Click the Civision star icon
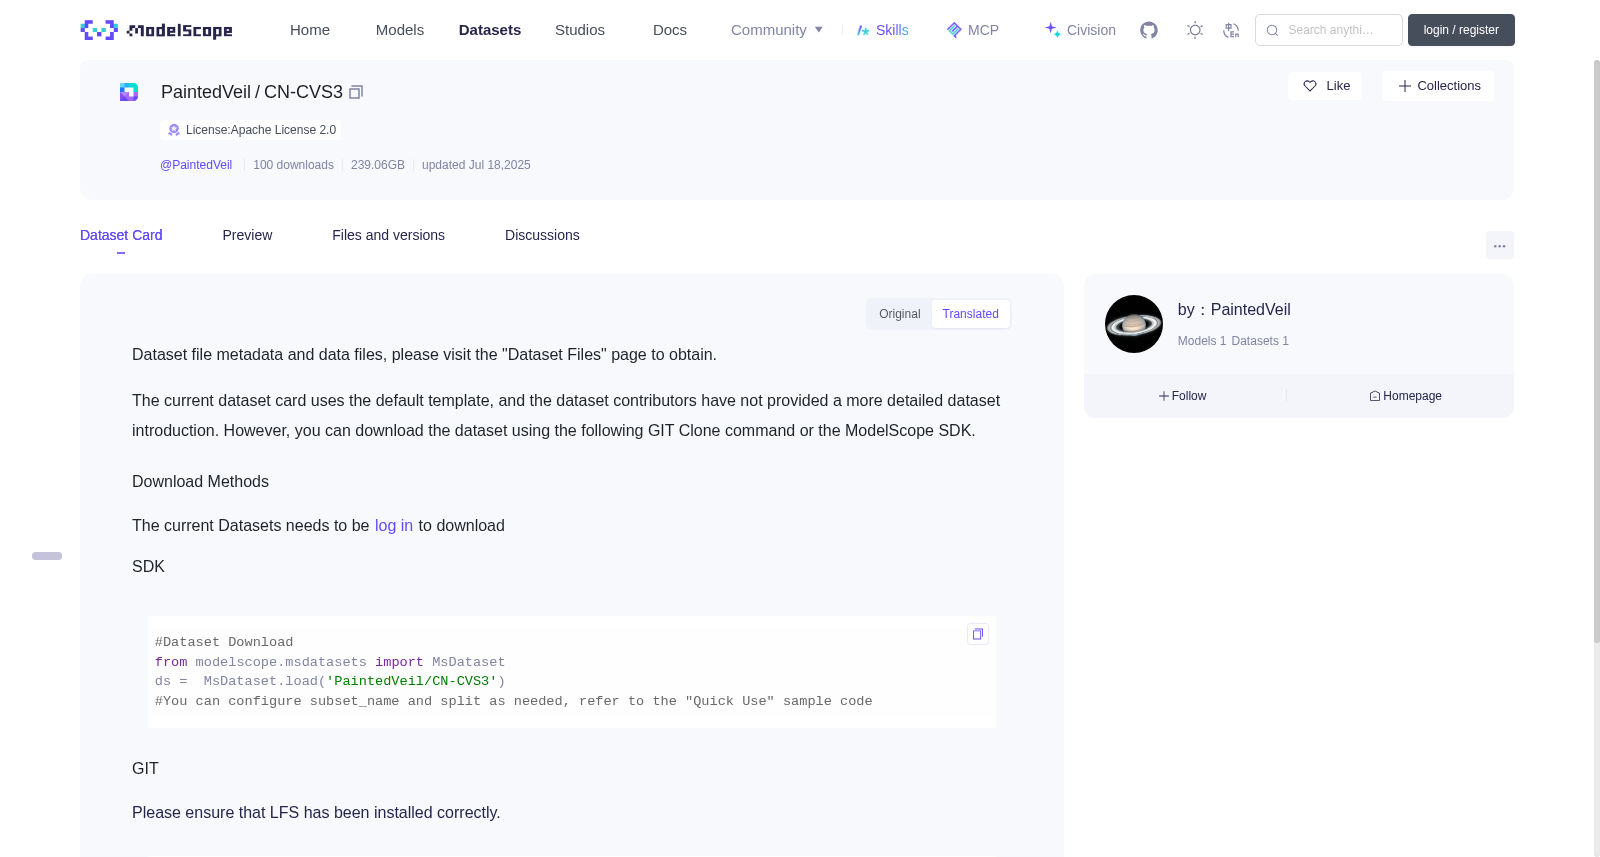 coord(1053,30)
